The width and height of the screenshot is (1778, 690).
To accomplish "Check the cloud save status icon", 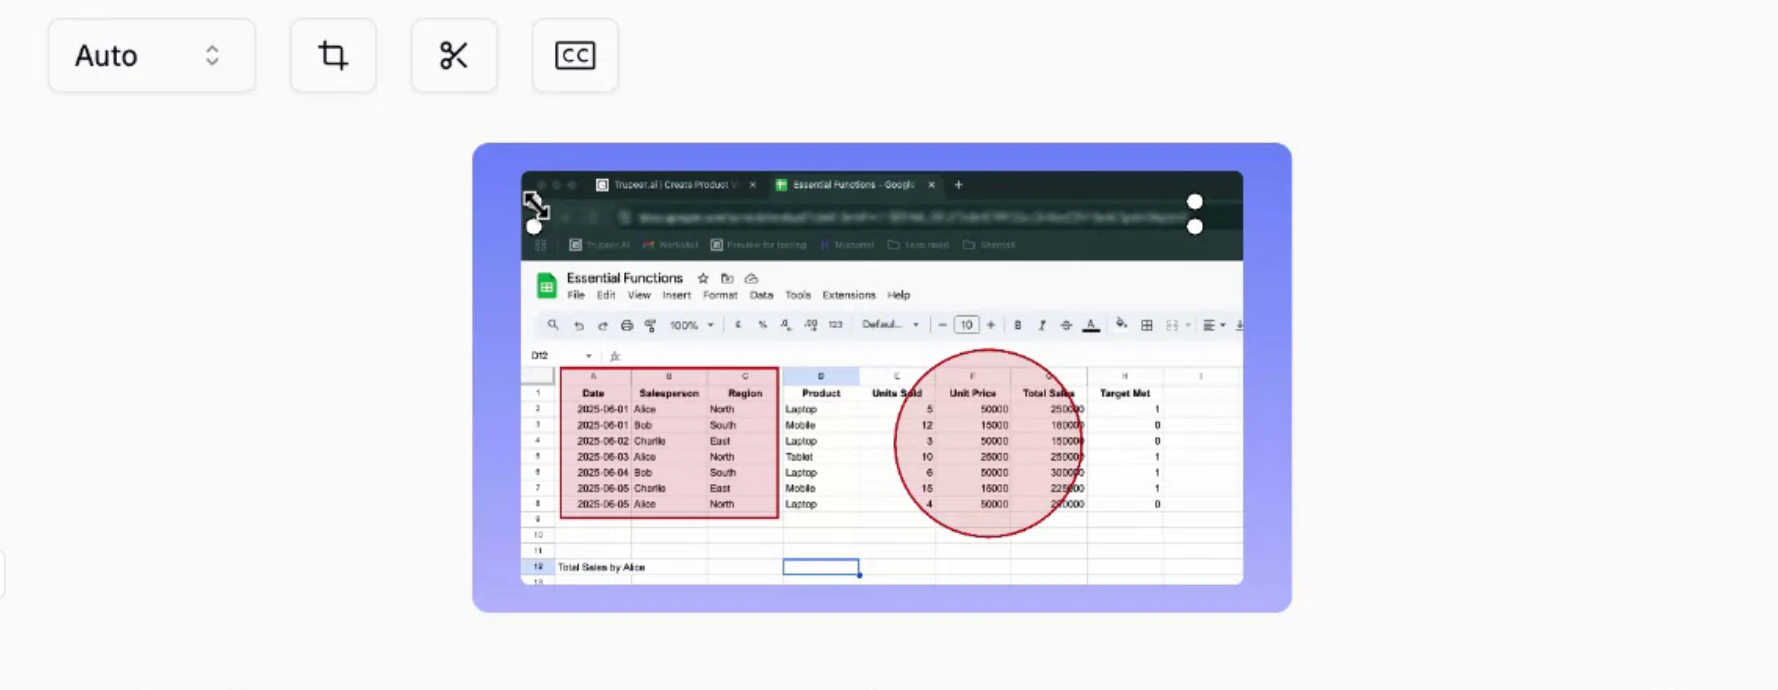I will coord(751,279).
